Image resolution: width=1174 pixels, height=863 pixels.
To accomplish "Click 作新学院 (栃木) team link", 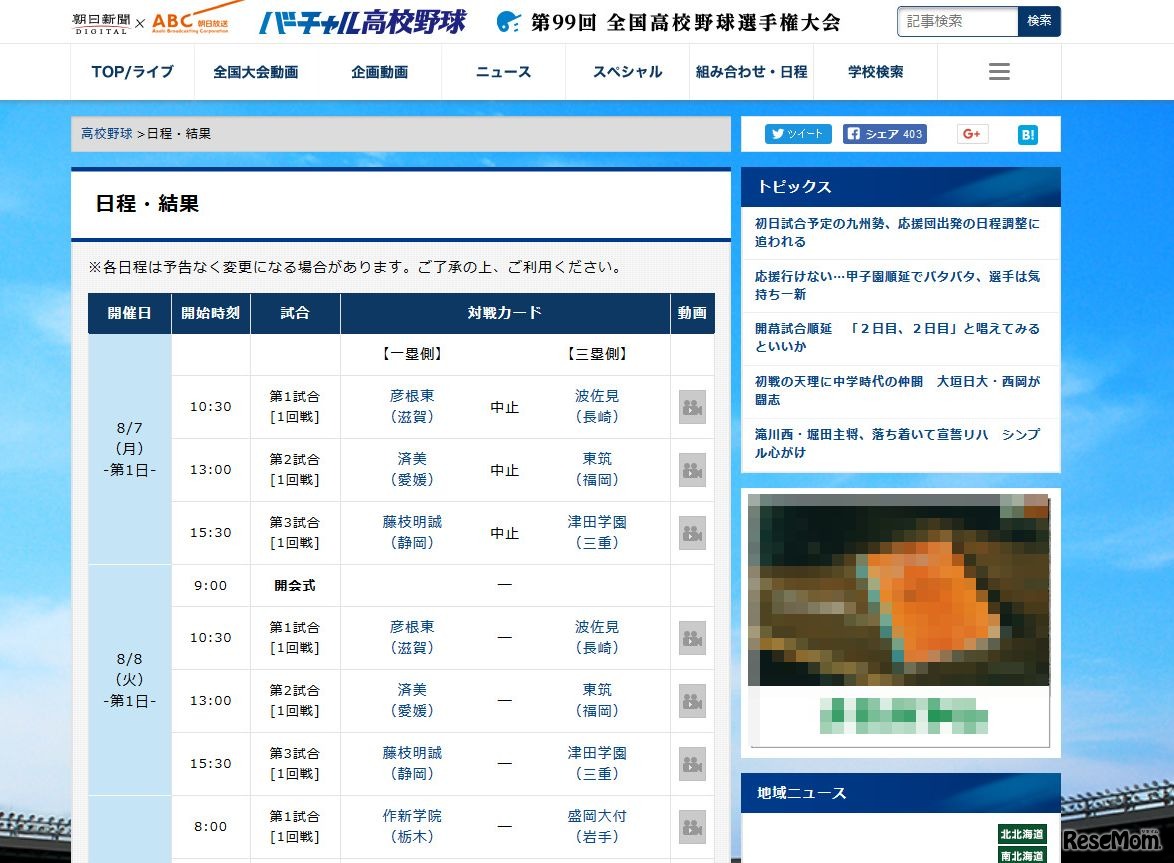I will pyautogui.click(x=412, y=826).
